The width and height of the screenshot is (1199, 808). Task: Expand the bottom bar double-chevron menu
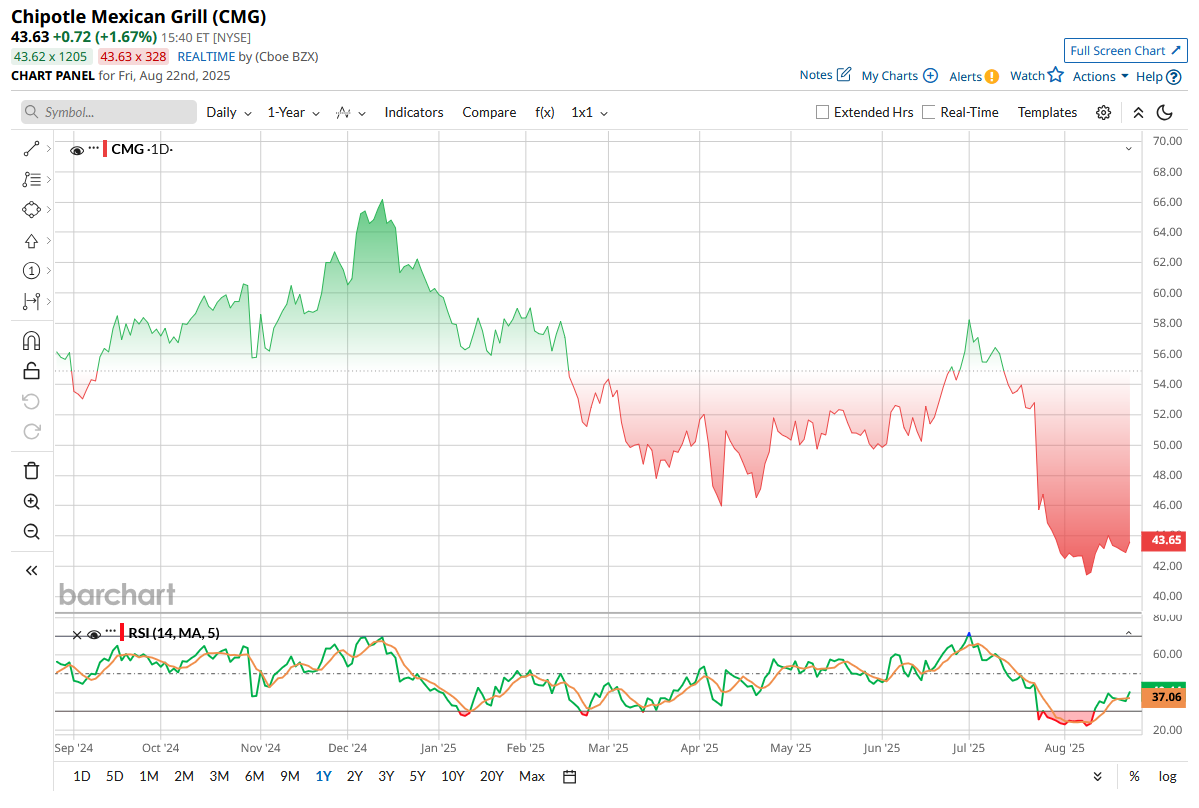(1097, 777)
